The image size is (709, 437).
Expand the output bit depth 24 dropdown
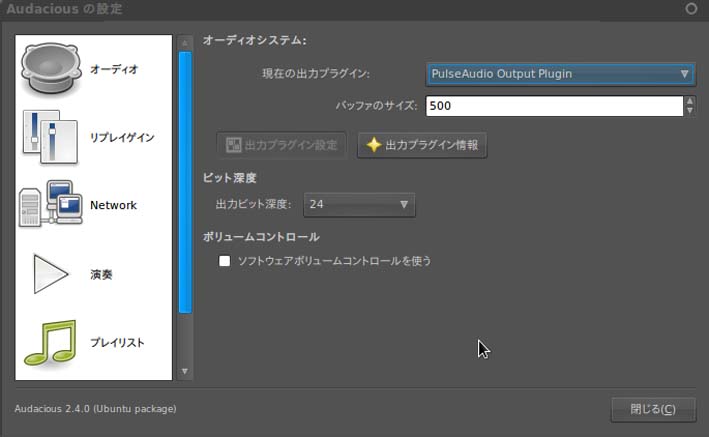pos(359,204)
